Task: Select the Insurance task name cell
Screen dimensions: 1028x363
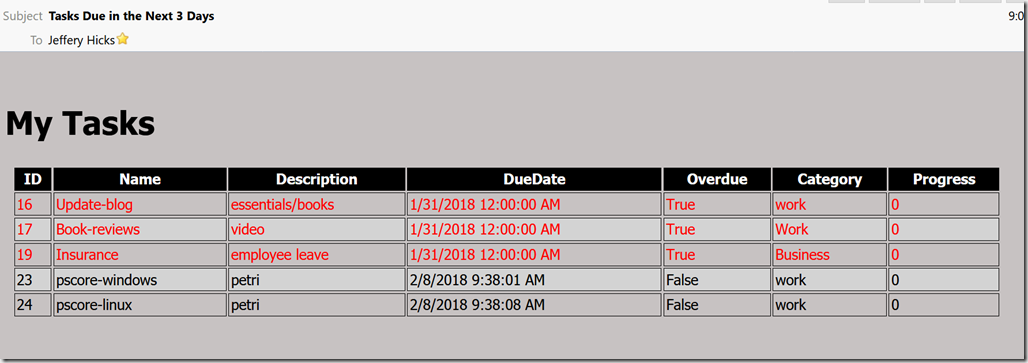Action: [140, 254]
